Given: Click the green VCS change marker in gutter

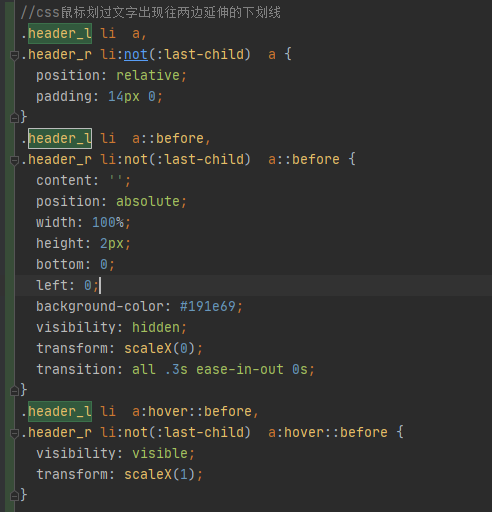Looking at the screenshot, I should click(x=10, y=256).
